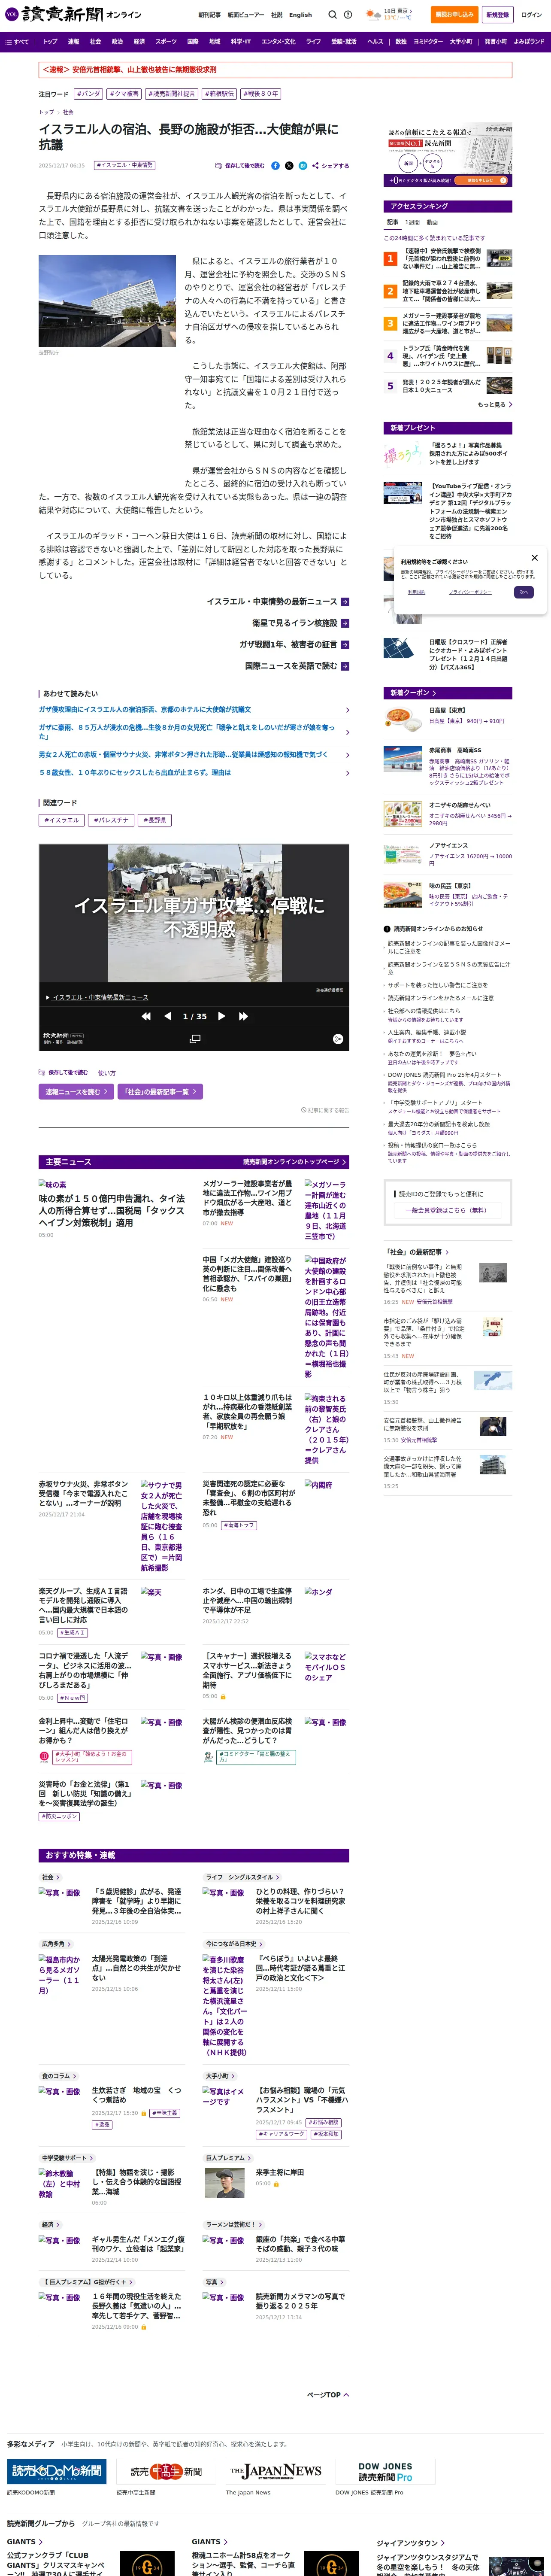This screenshot has width=551, height=2576.
Task: Click the 新規登録 button
Action: 497,15
